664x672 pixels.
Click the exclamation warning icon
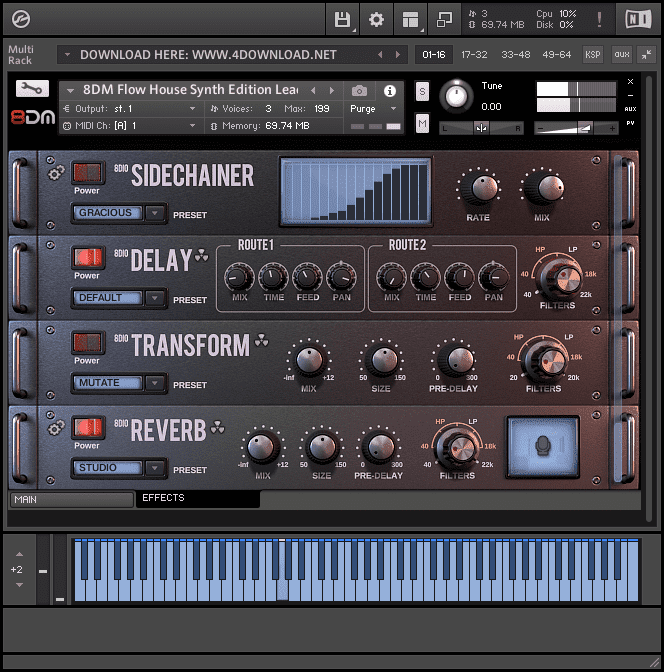pyautogui.click(x=599, y=19)
